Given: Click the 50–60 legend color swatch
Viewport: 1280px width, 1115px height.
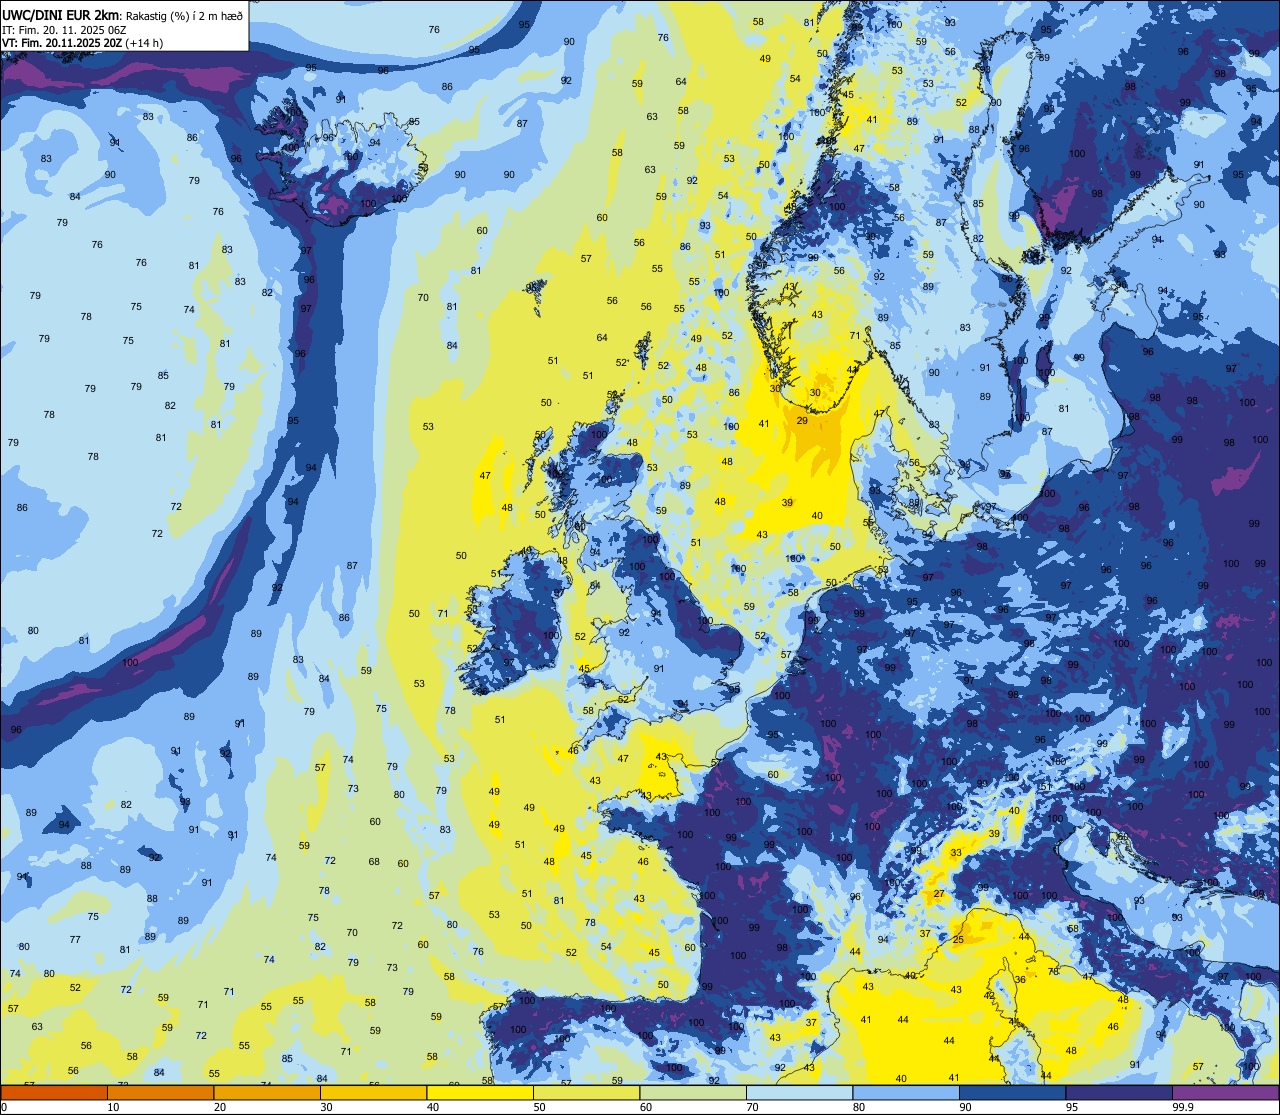Looking at the screenshot, I should tap(586, 1092).
